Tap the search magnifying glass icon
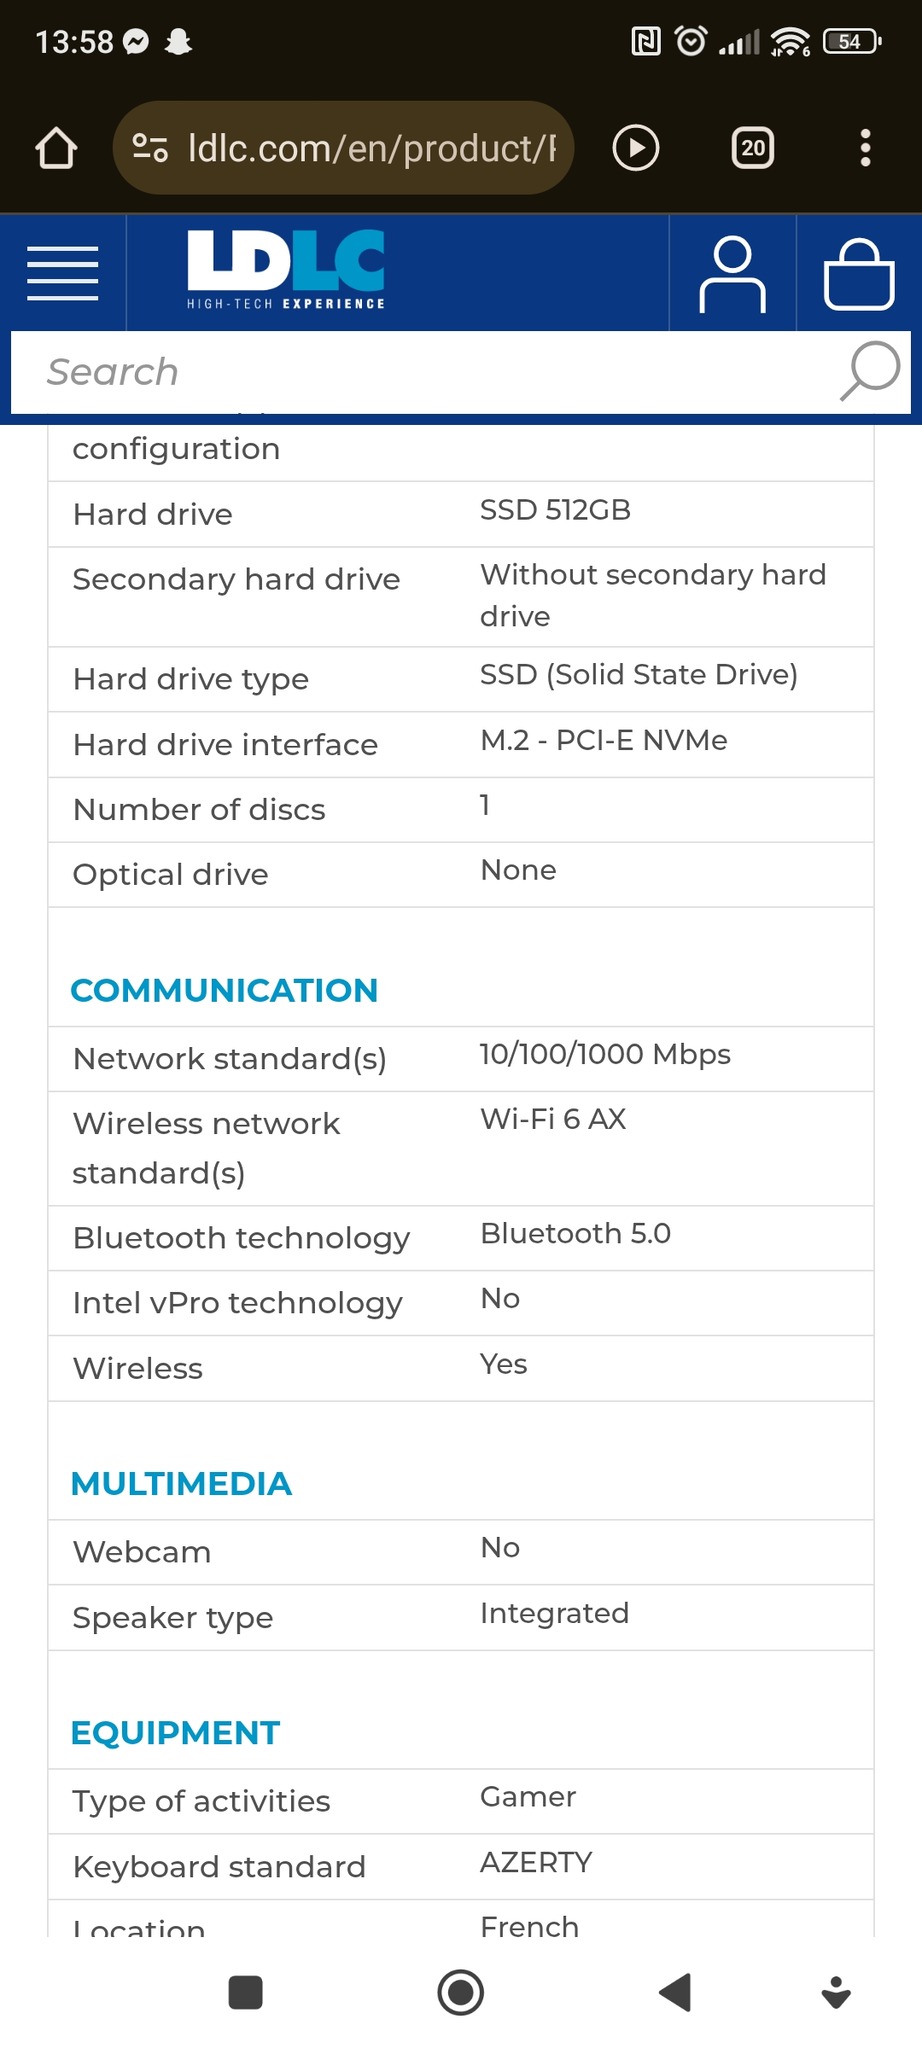This screenshot has width=922, height=2048. click(868, 371)
